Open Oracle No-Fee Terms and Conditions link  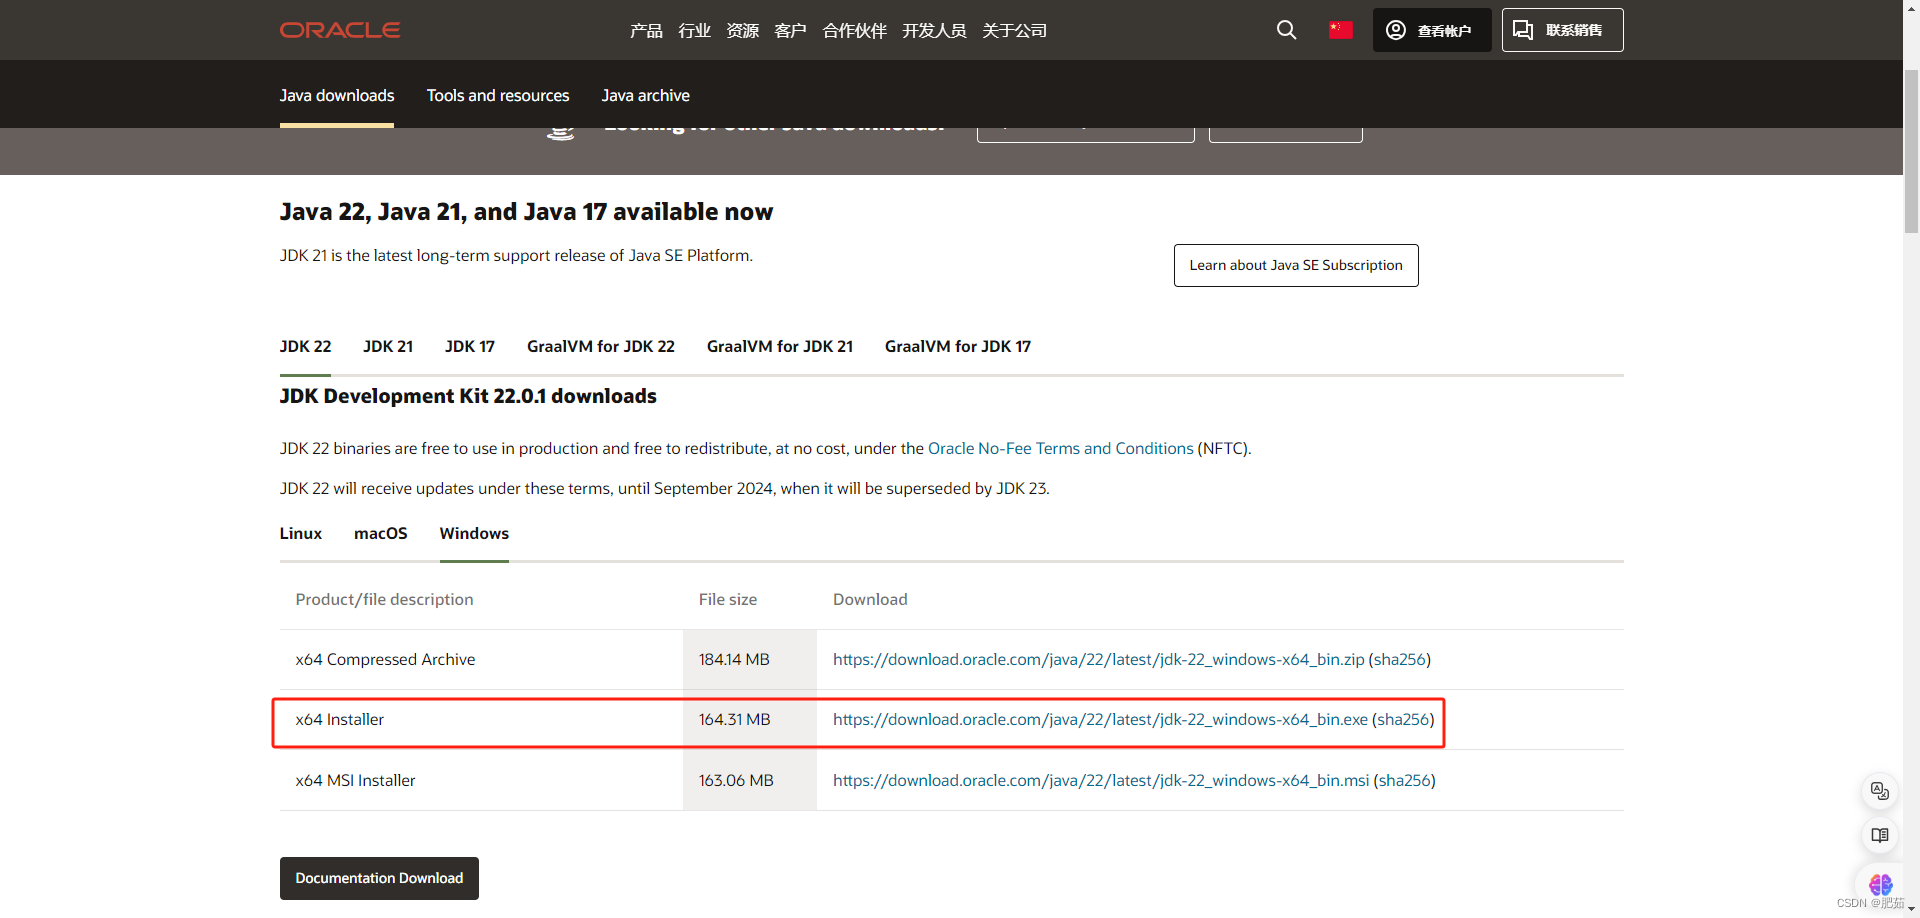[x=1061, y=448]
